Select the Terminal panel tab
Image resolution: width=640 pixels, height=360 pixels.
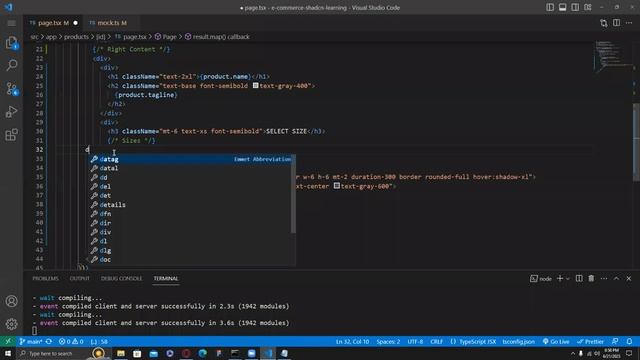point(166,278)
